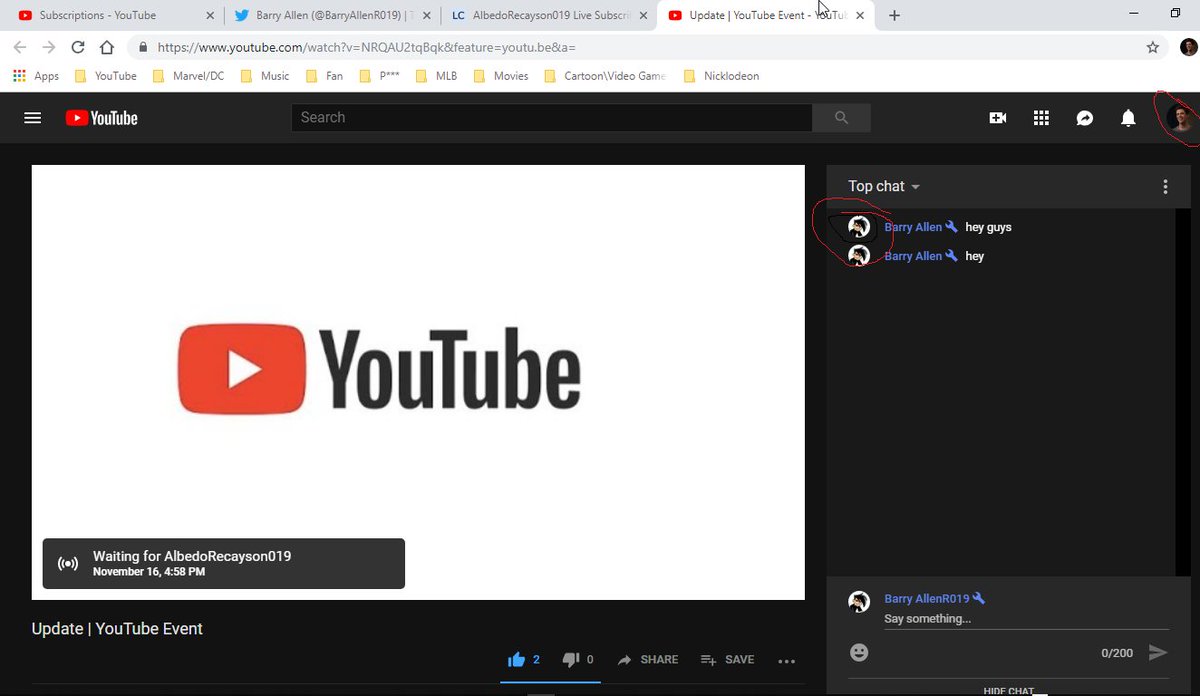Open Chrome profile avatar in toolbar
The image size is (1200, 696).
point(1188,47)
